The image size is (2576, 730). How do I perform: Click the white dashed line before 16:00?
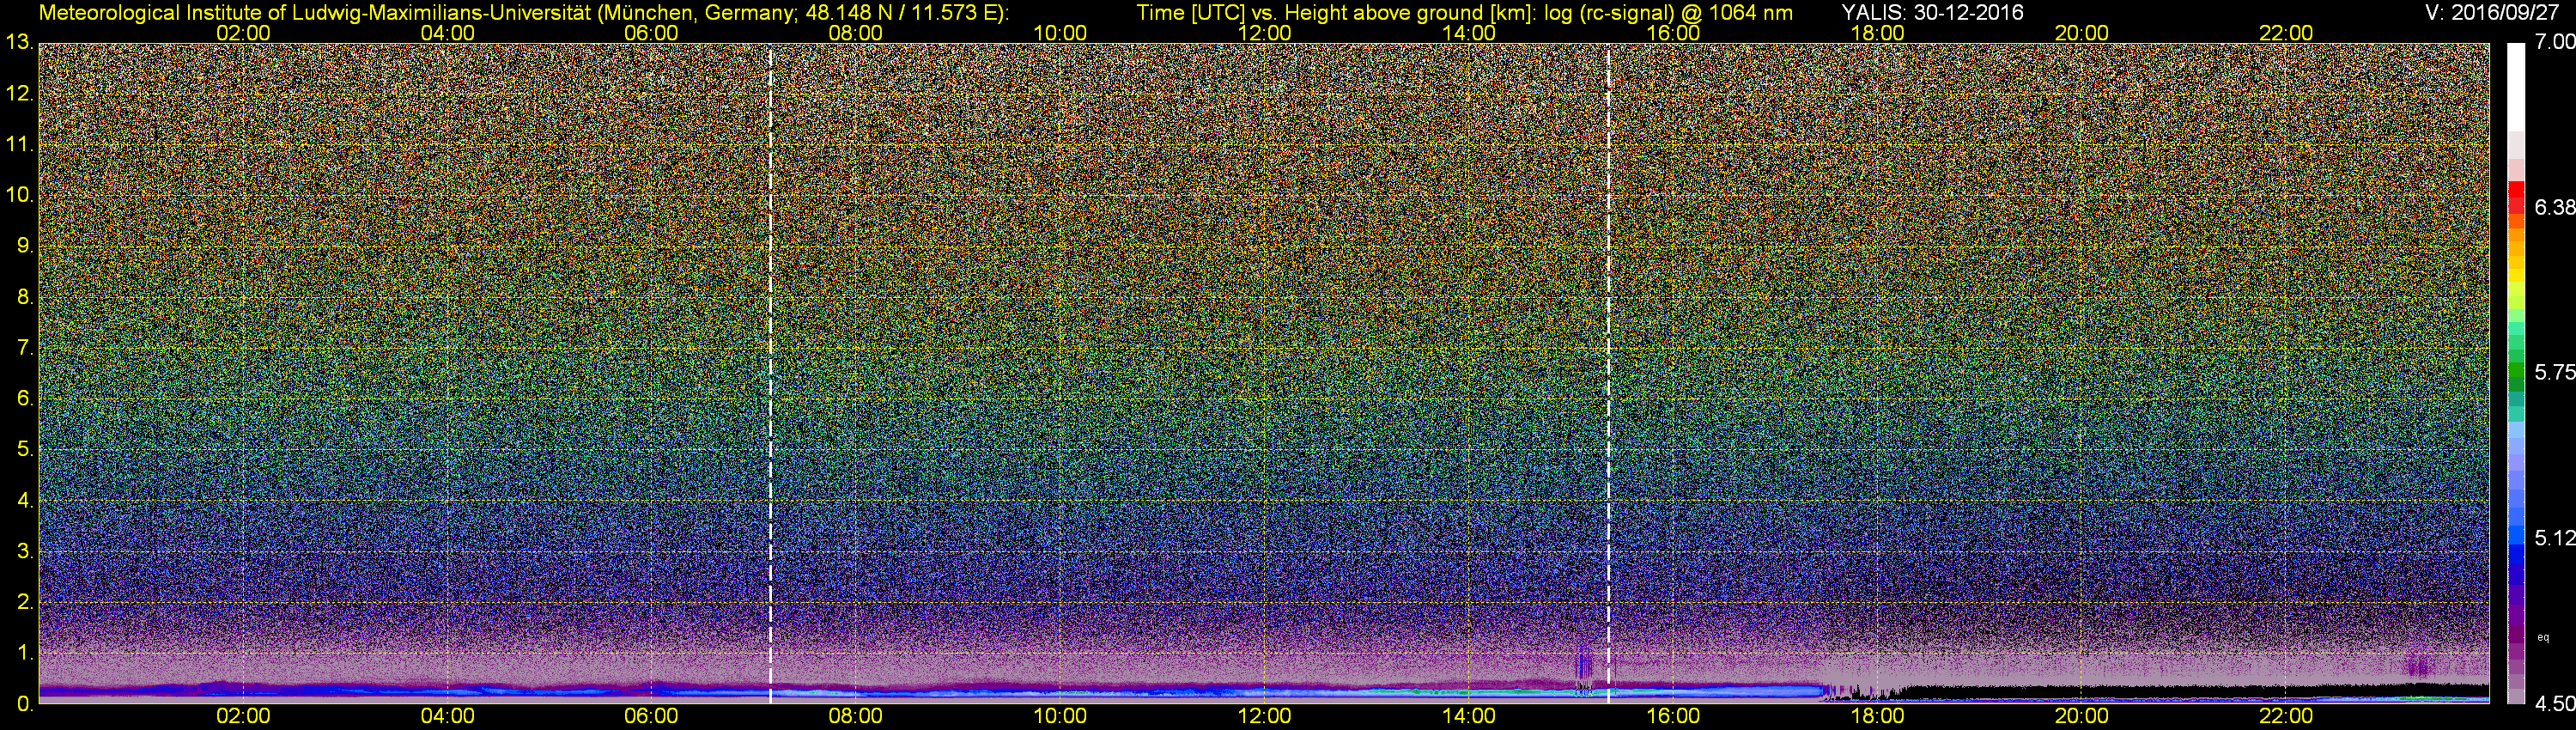click(1608, 370)
